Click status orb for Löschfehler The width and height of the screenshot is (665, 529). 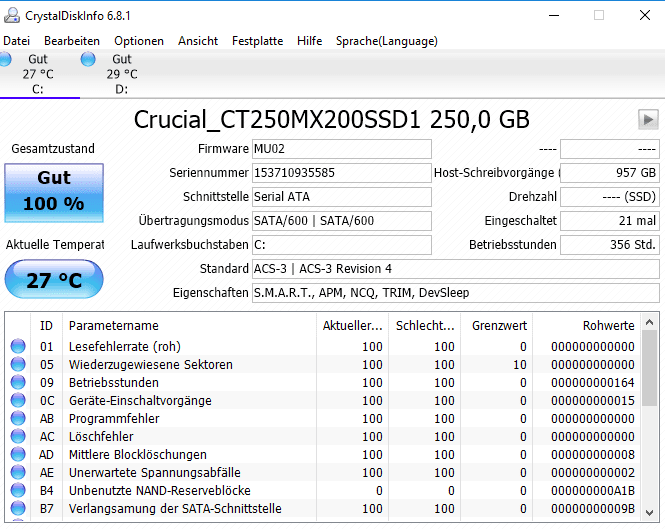pyautogui.click(x=18, y=436)
